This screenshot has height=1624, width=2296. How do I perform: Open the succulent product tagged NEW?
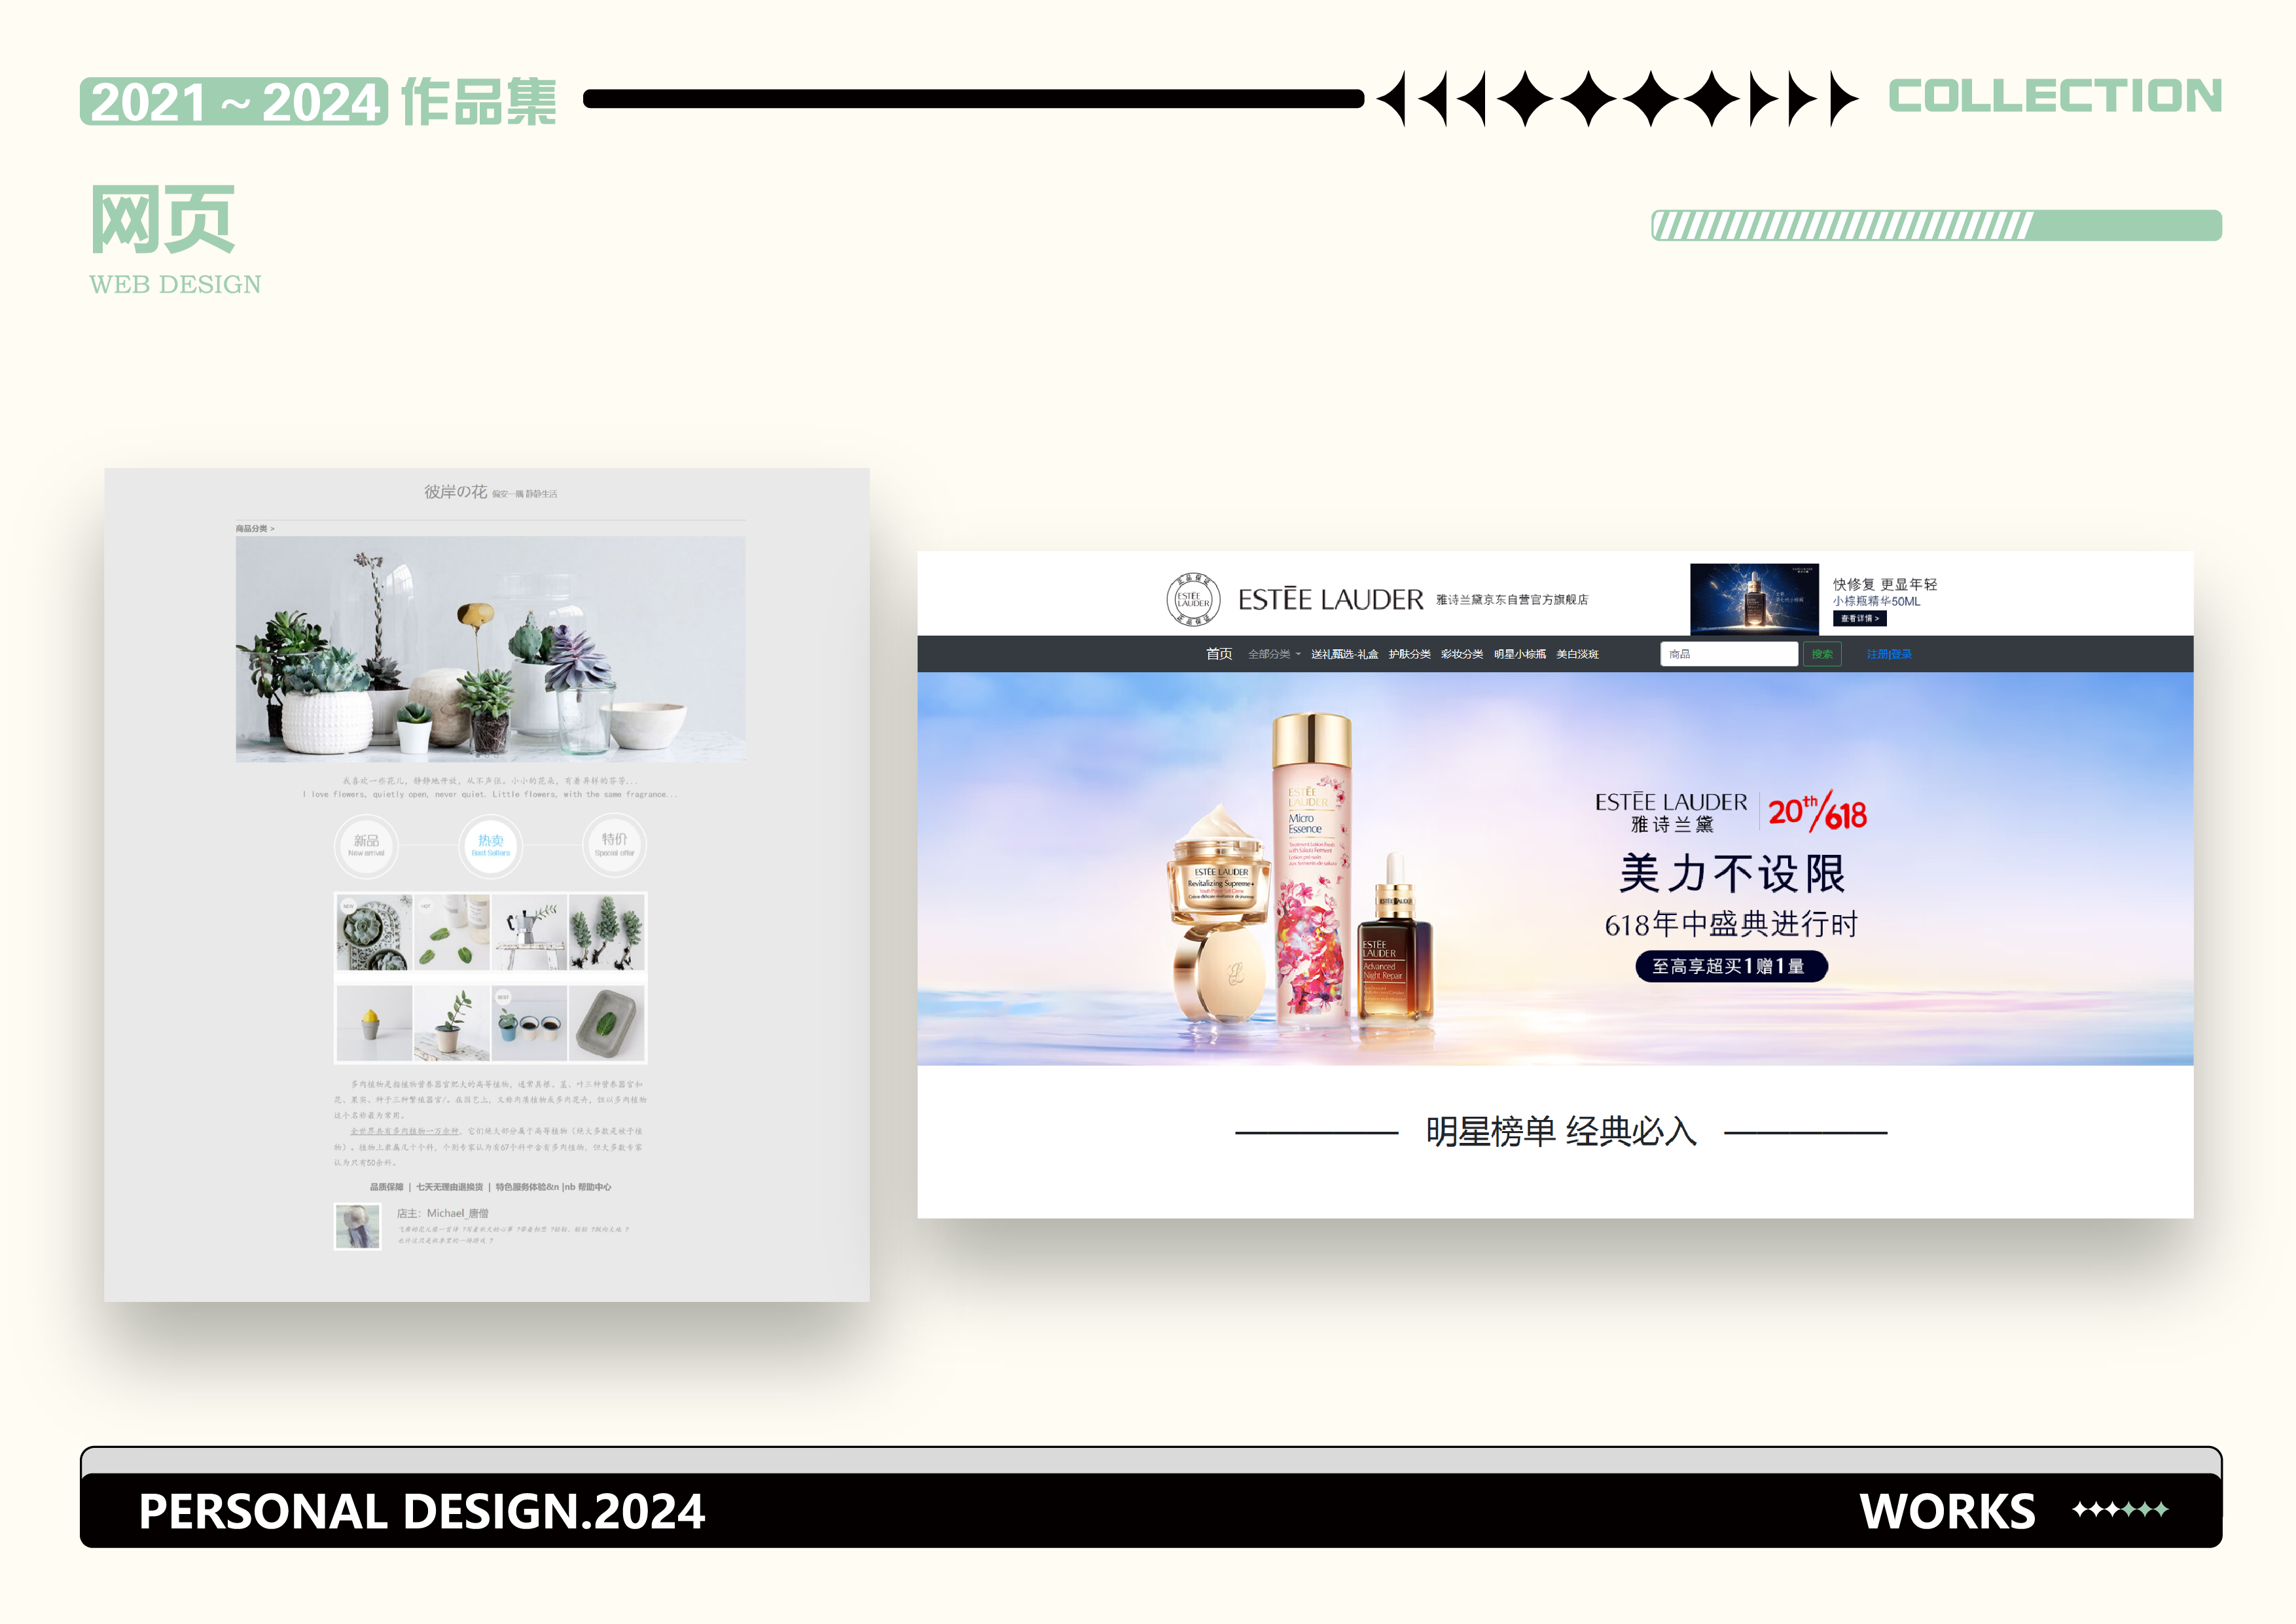click(374, 932)
